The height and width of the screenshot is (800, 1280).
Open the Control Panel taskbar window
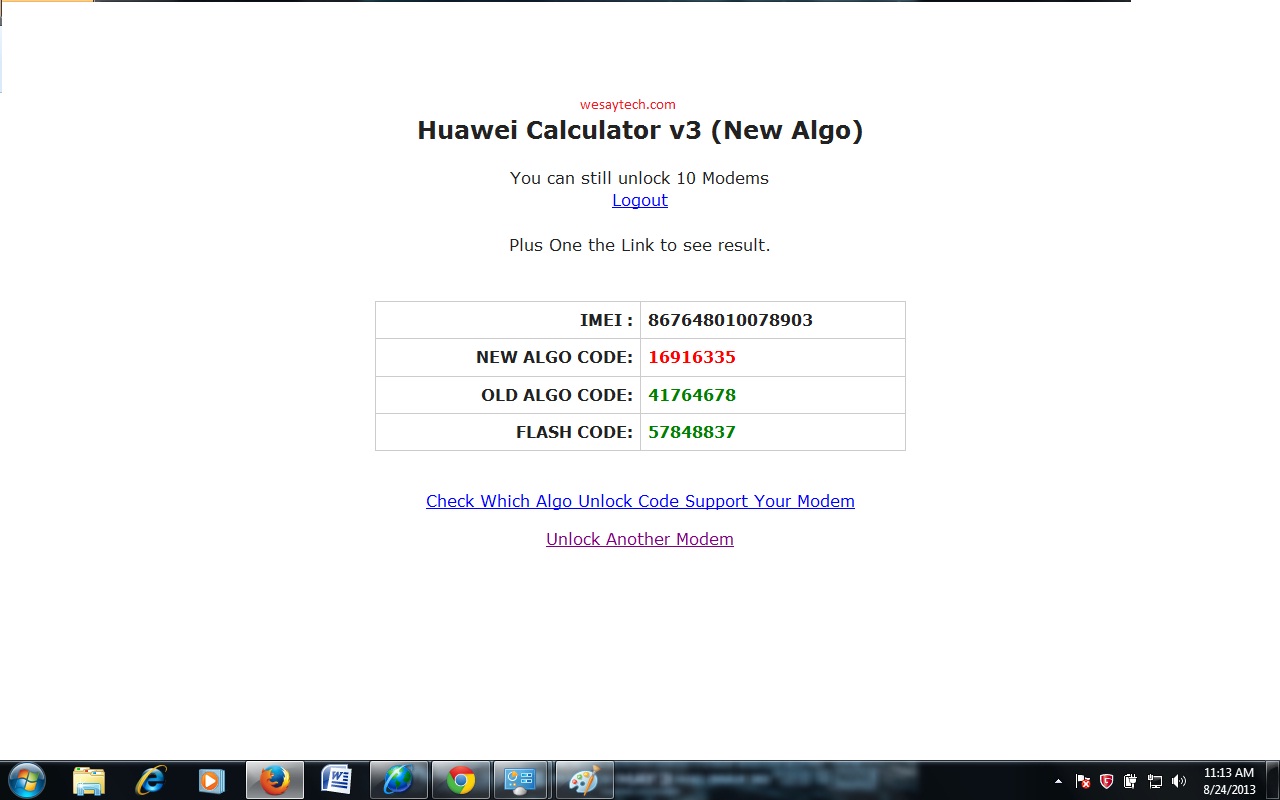click(523, 780)
